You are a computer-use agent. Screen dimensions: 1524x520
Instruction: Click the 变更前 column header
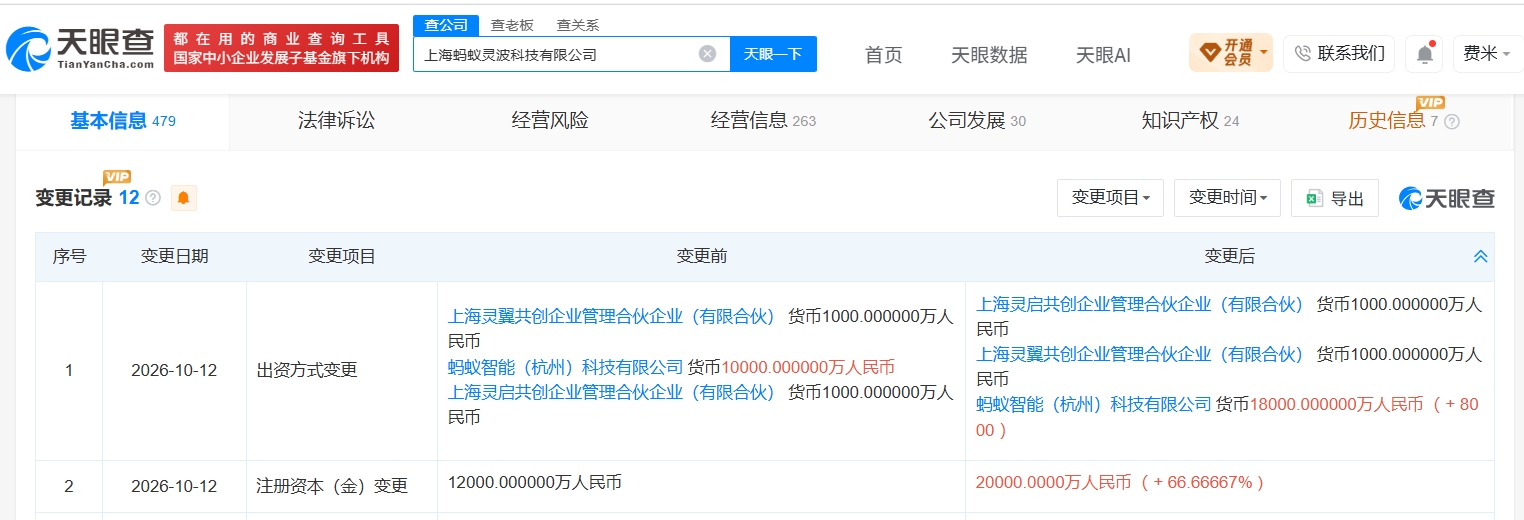(701, 257)
